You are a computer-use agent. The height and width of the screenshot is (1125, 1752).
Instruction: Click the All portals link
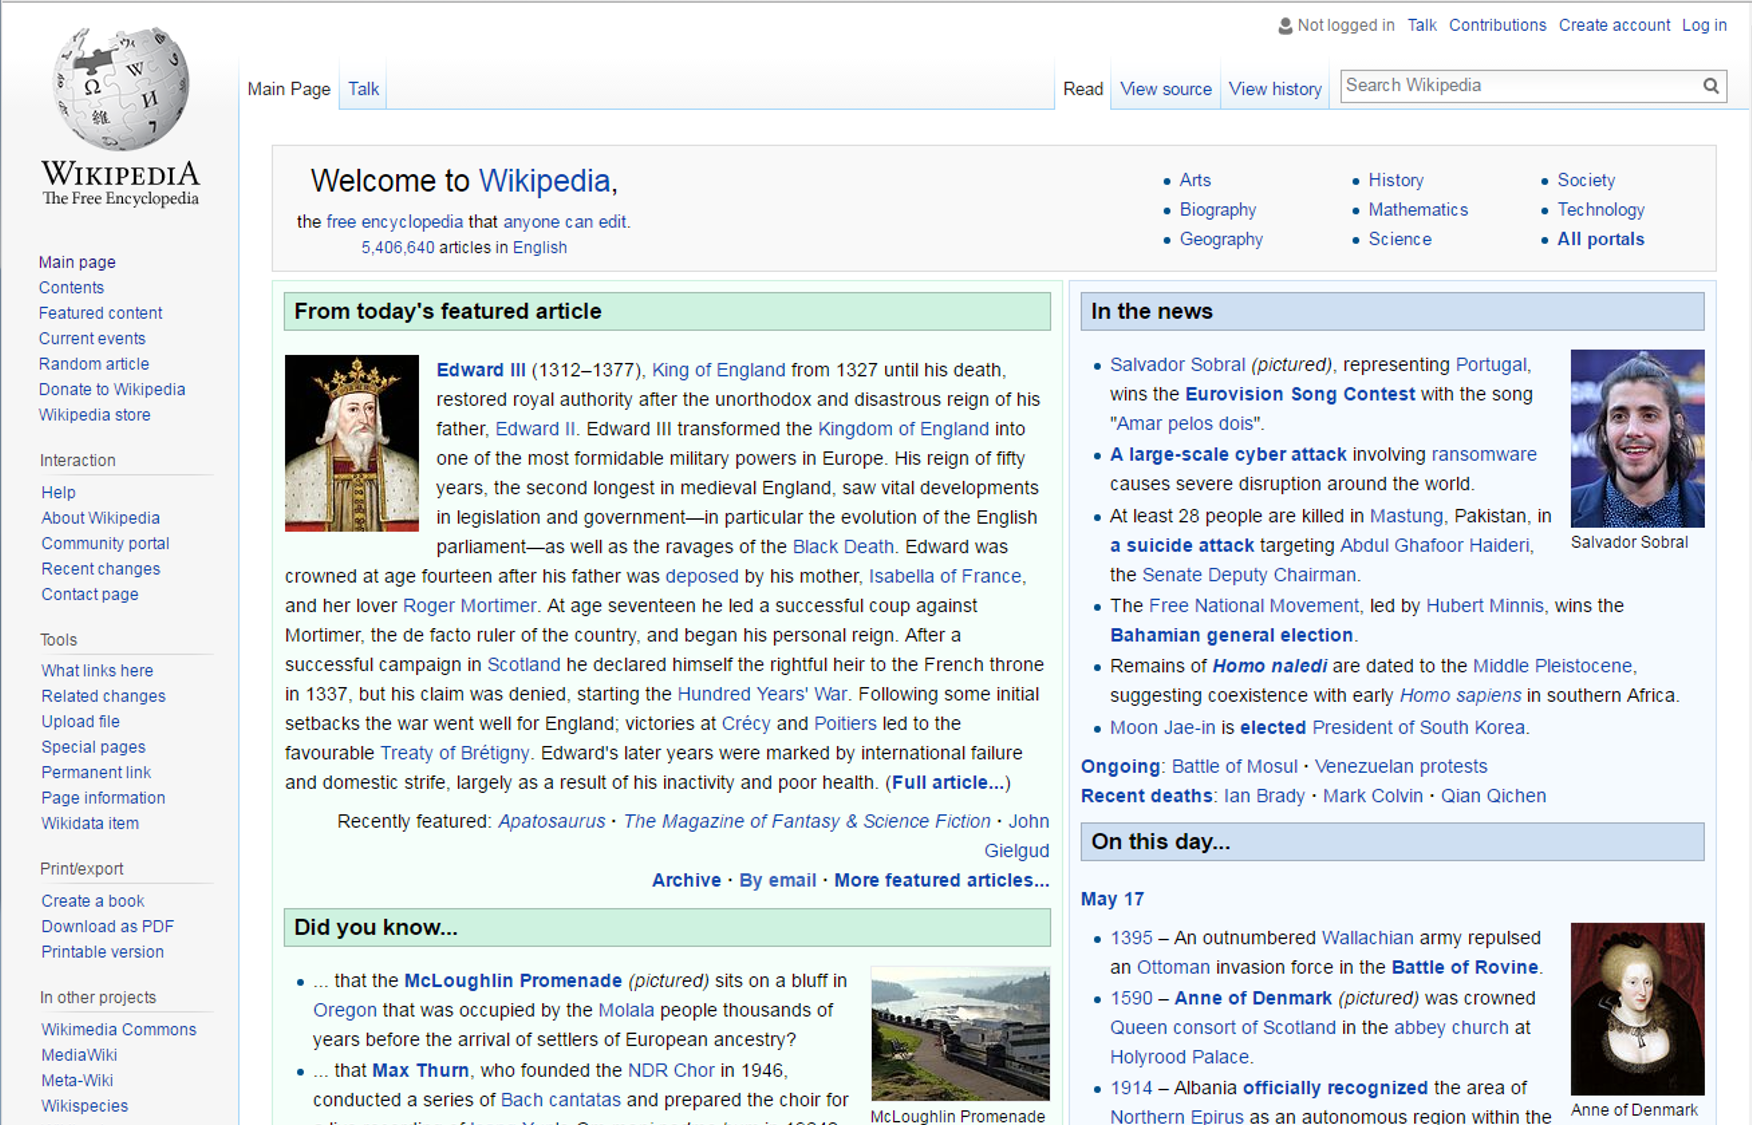(1601, 240)
